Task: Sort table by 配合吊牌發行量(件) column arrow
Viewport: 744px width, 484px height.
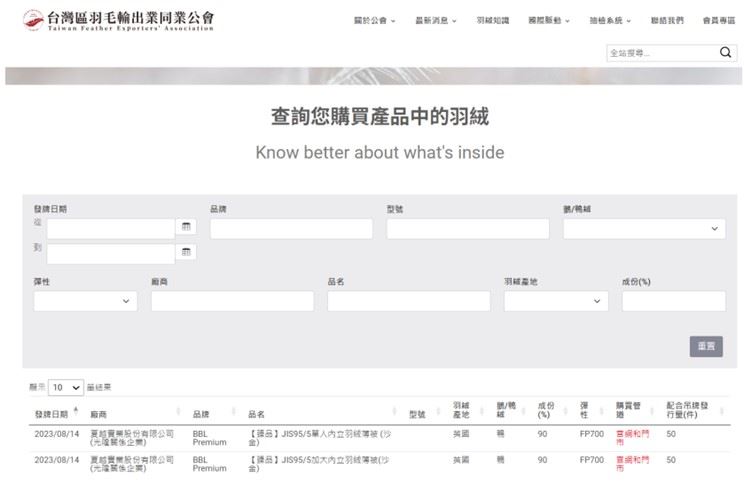Action: coord(722,411)
